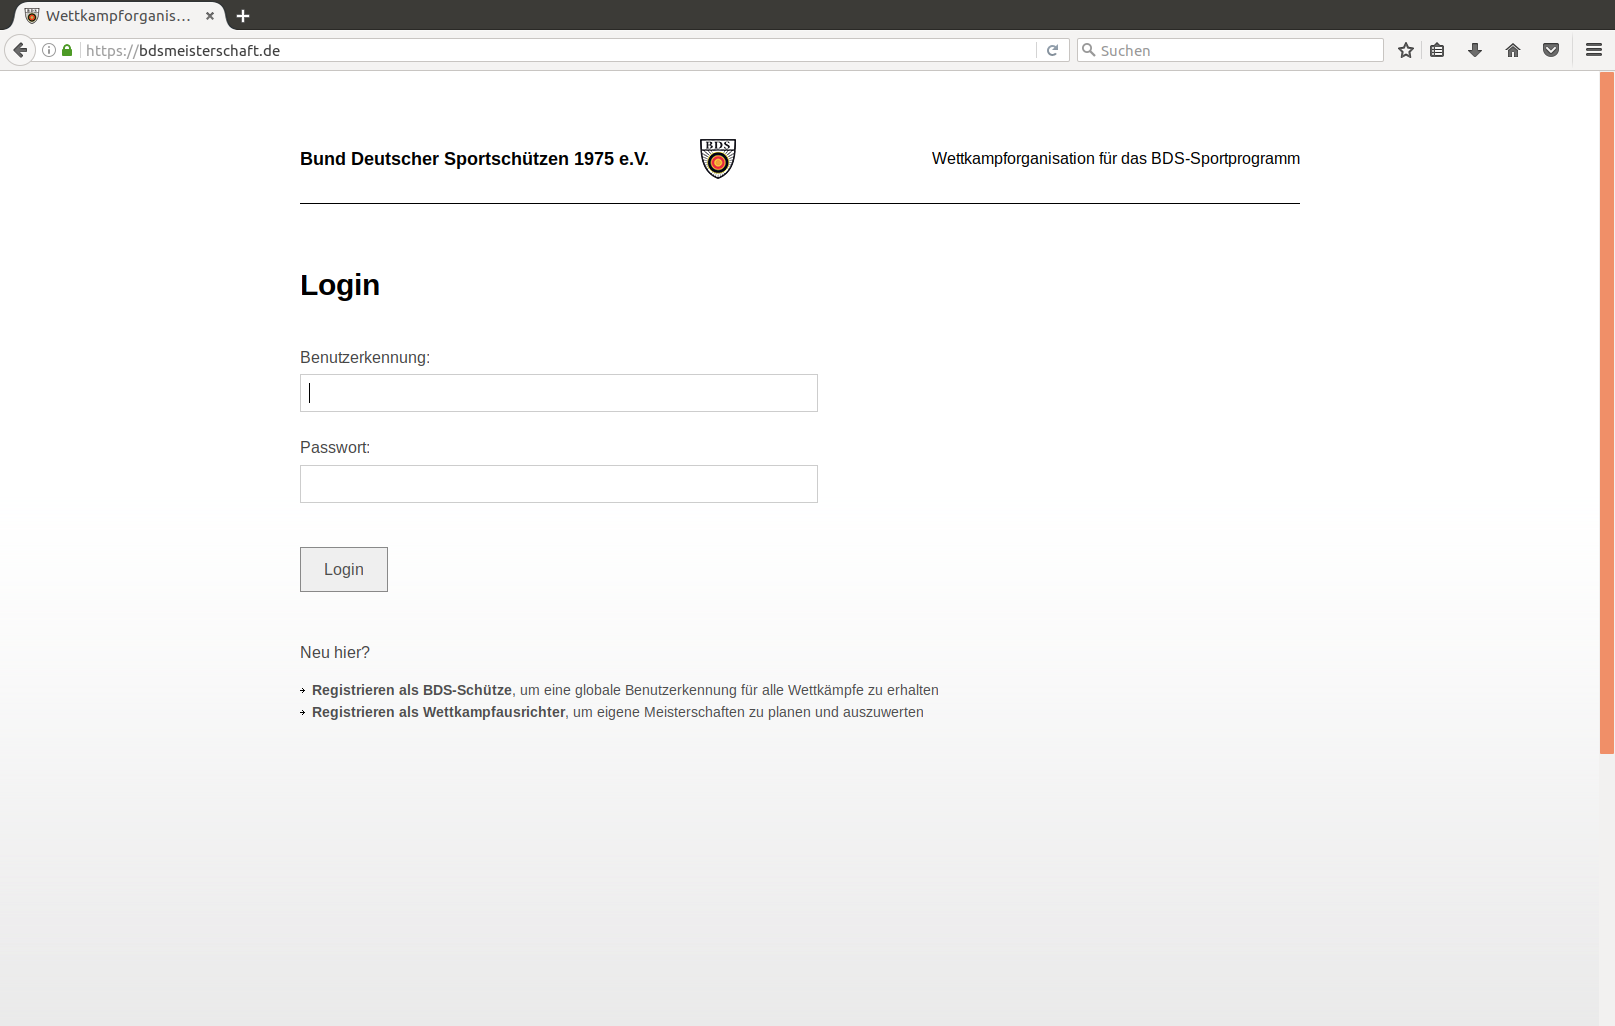Click the back navigation arrow

20,49
